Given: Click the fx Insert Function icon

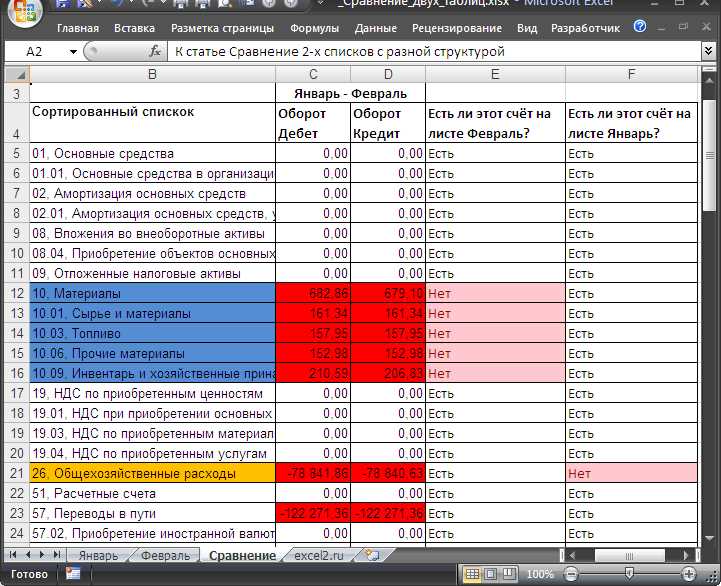Looking at the screenshot, I should point(155,51).
